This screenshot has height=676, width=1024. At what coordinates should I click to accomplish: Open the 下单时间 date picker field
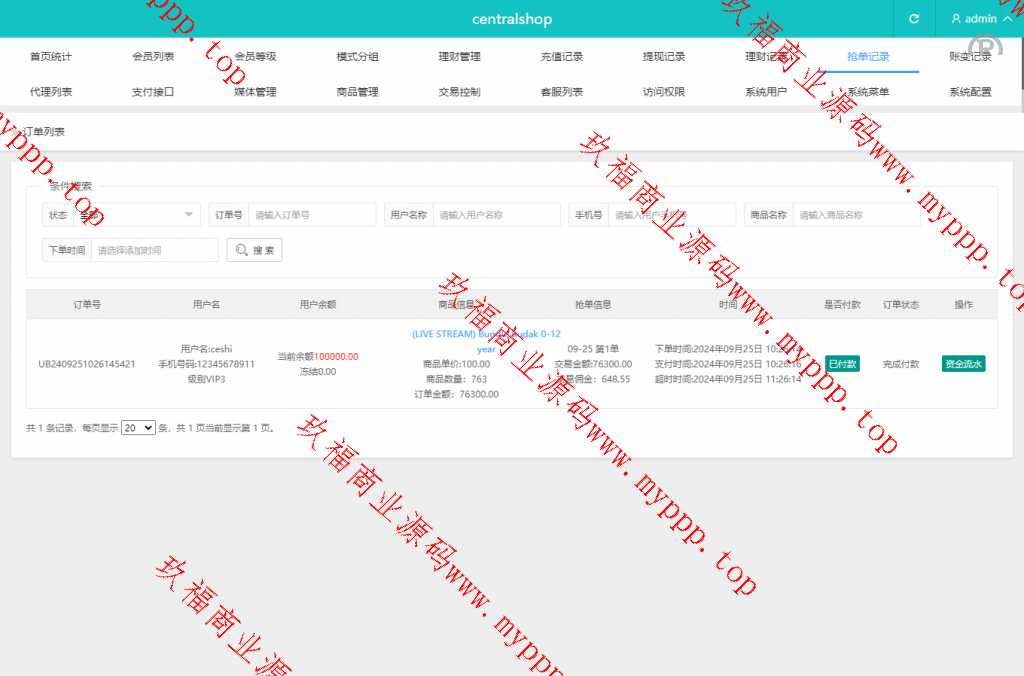[154, 250]
